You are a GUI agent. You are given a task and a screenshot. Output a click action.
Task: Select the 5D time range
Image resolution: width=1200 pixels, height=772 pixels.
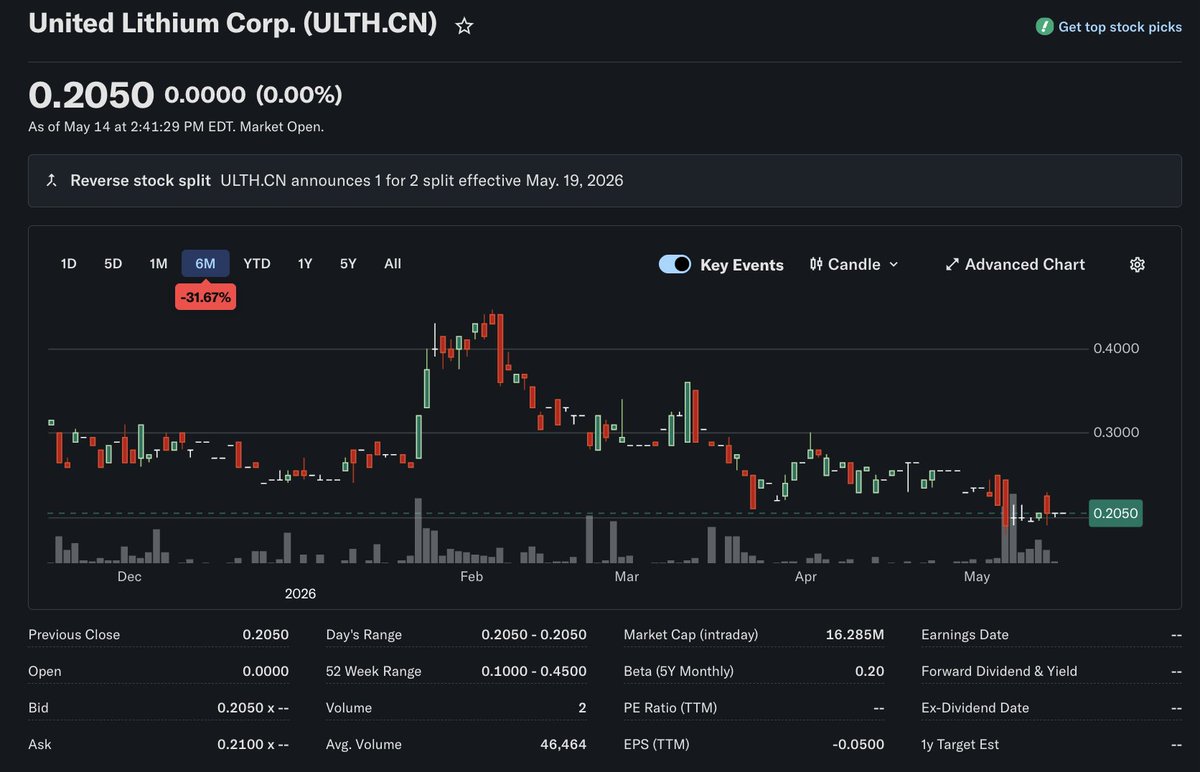point(113,264)
